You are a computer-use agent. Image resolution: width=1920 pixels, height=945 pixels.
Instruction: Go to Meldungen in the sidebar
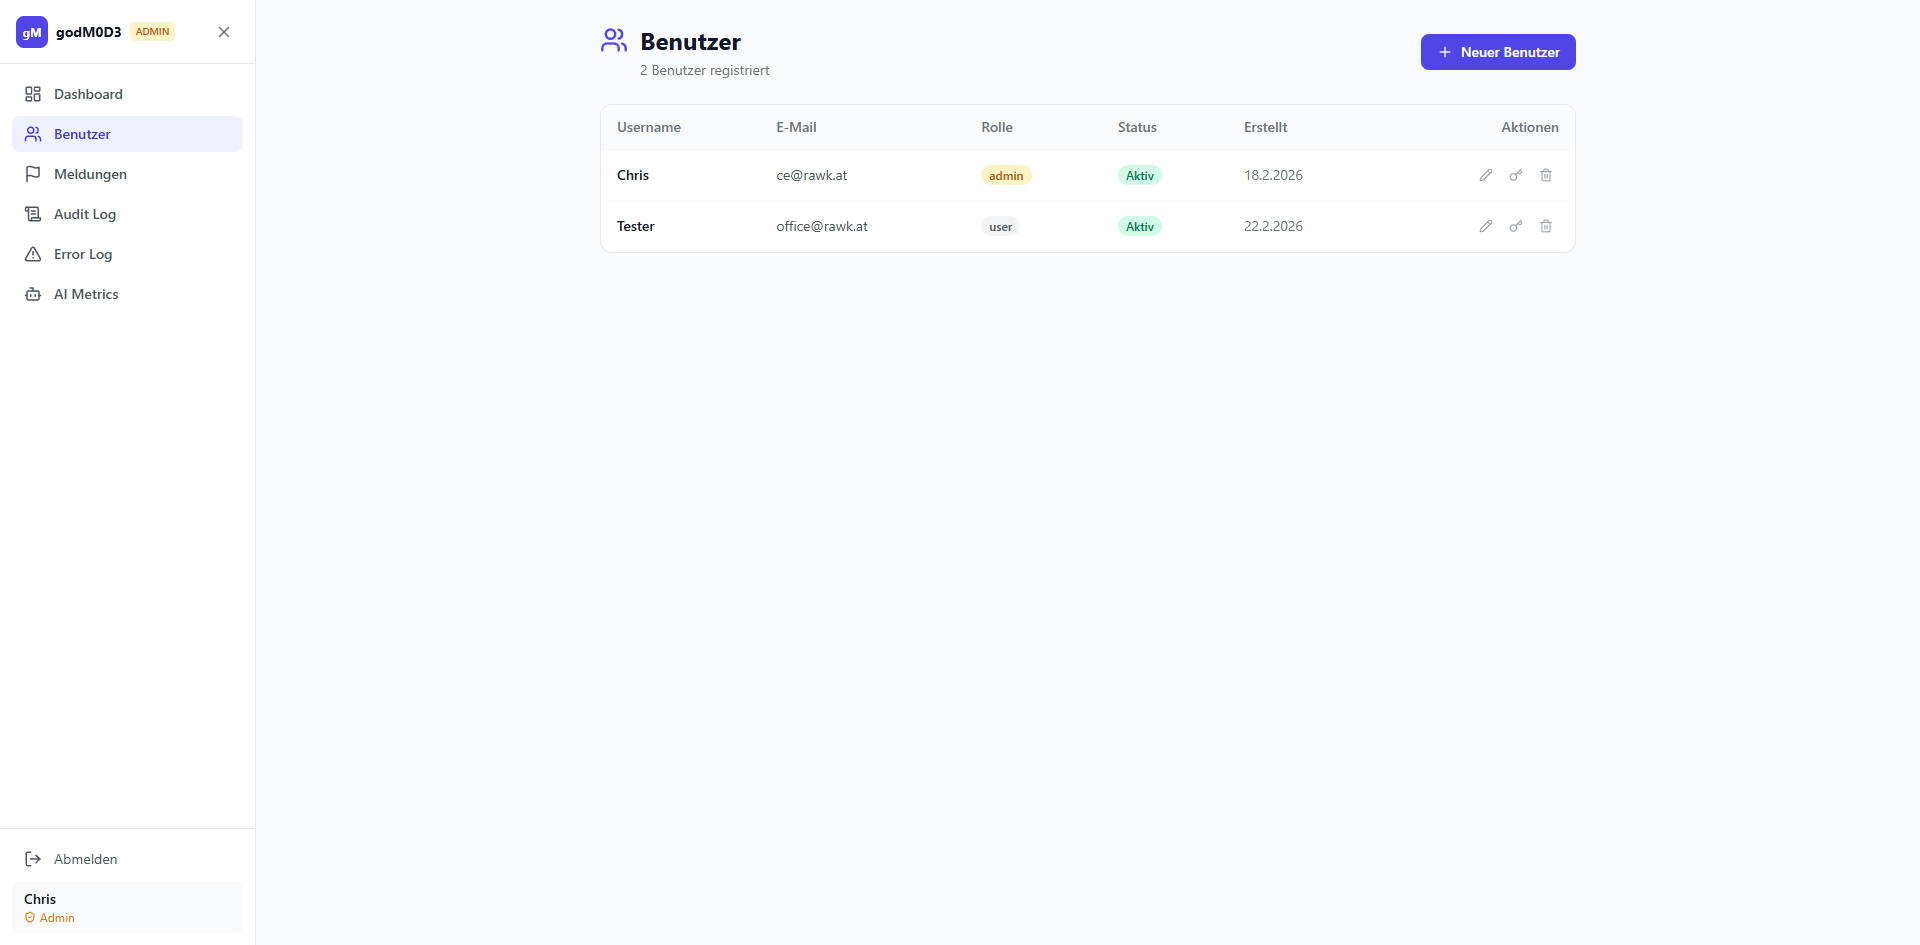pos(90,174)
